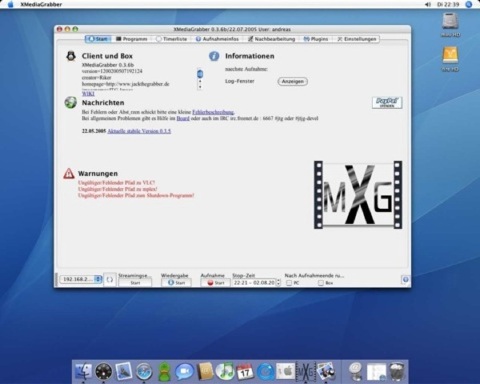480x384 pixels.
Task: Click the warning about the VLC path
Action: point(116,183)
